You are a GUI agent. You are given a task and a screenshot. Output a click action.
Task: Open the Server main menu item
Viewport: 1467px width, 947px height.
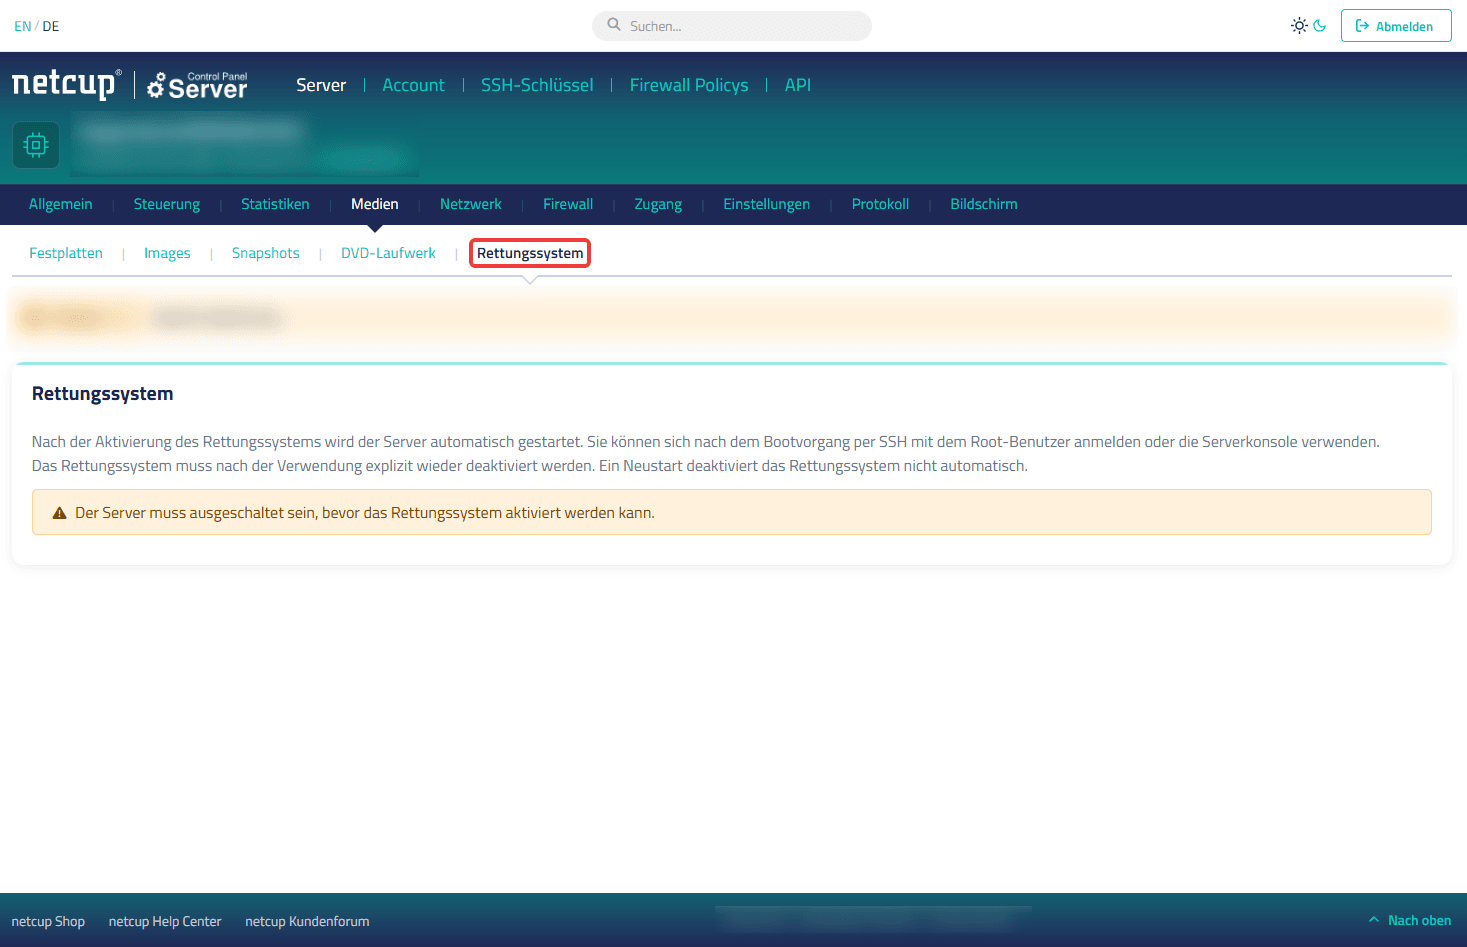[x=321, y=85]
